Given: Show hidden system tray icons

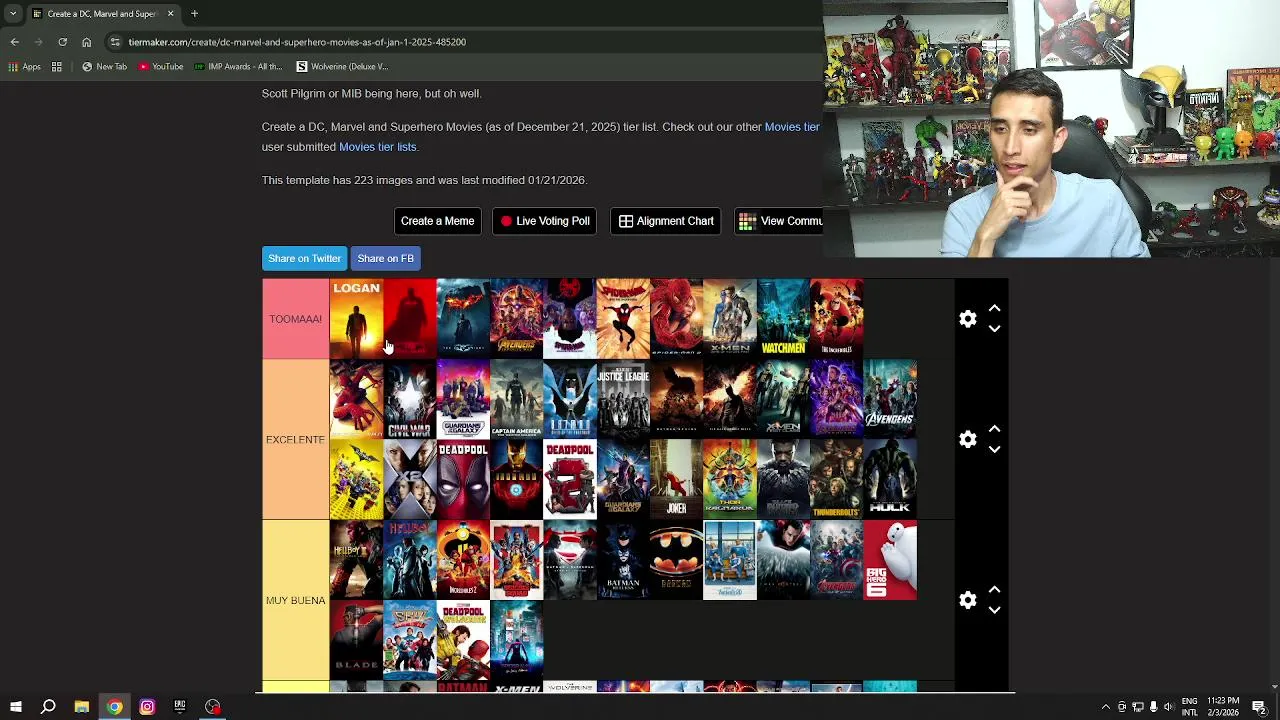Looking at the screenshot, I should 1105,707.
